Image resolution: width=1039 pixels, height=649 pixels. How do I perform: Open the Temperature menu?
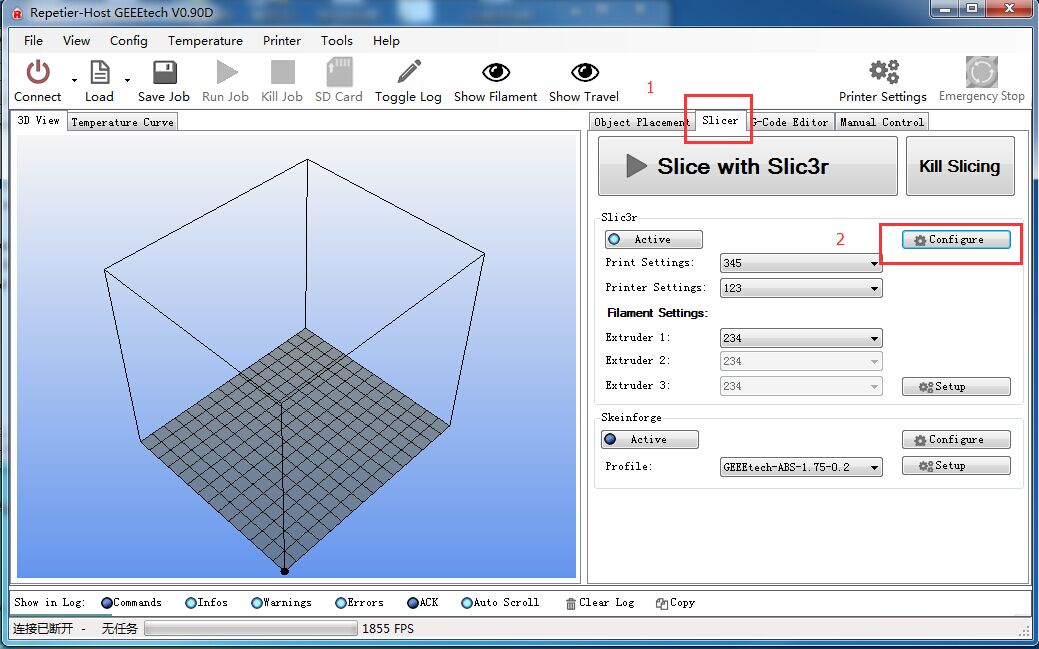[x=205, y=40]
